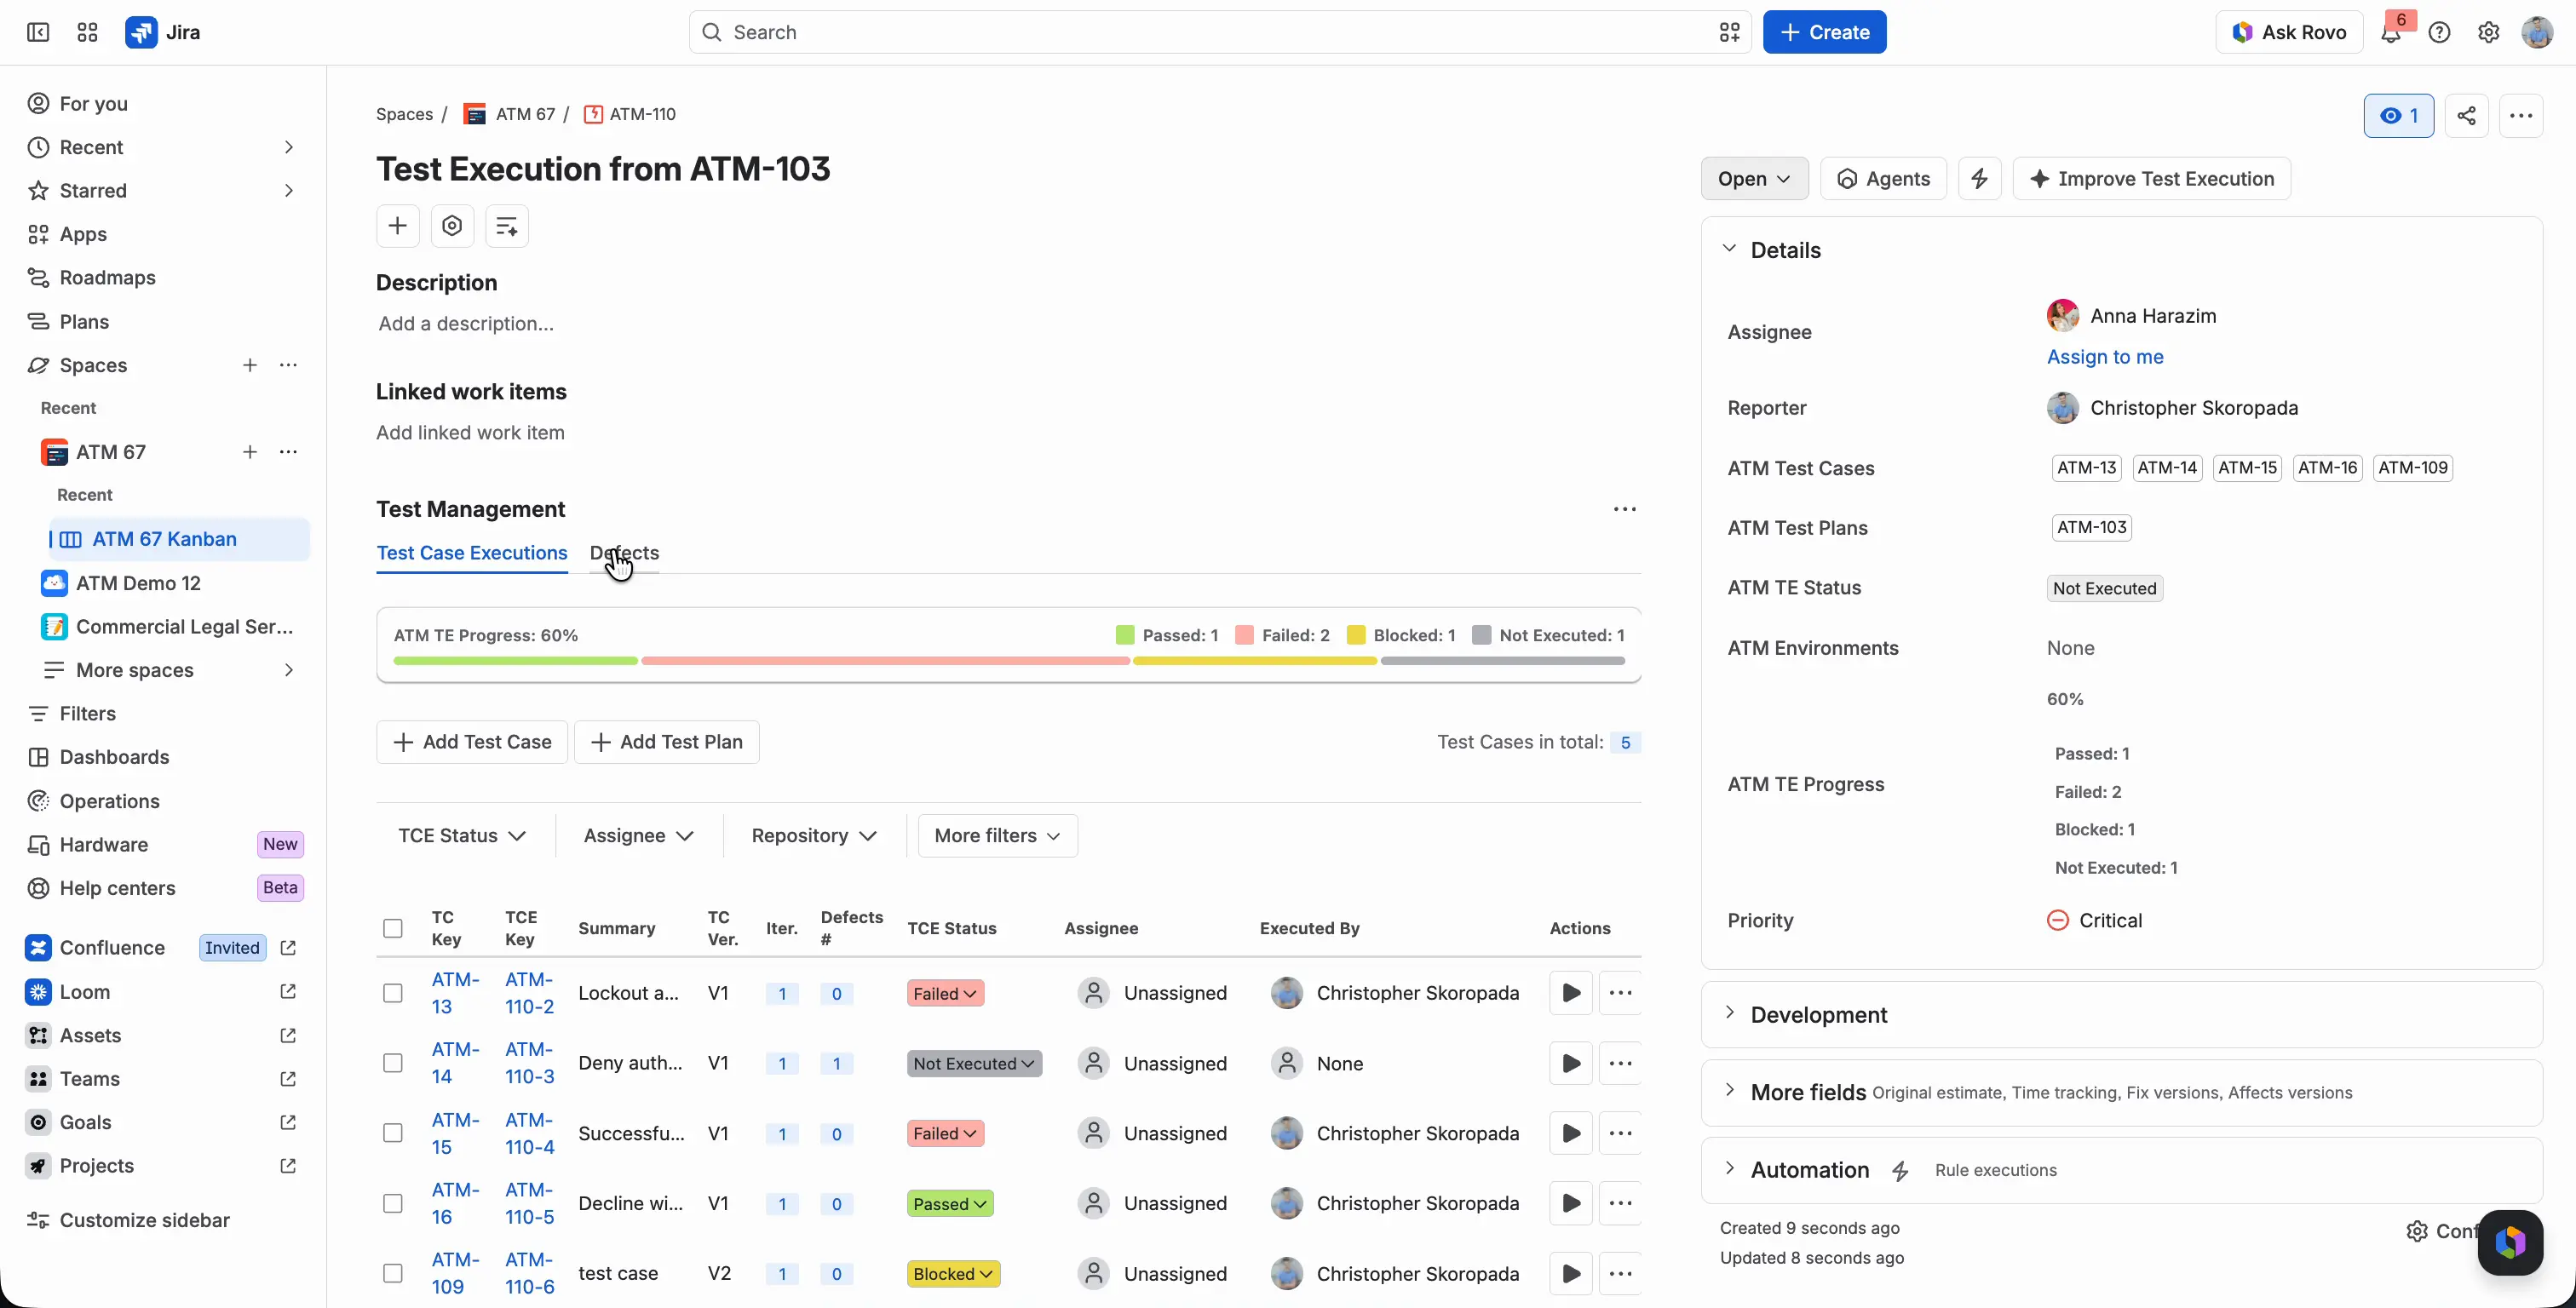2576x1308 pixels.
Task: Open more actions for ATM-14 row
Action: (x=1620, y=1063)
